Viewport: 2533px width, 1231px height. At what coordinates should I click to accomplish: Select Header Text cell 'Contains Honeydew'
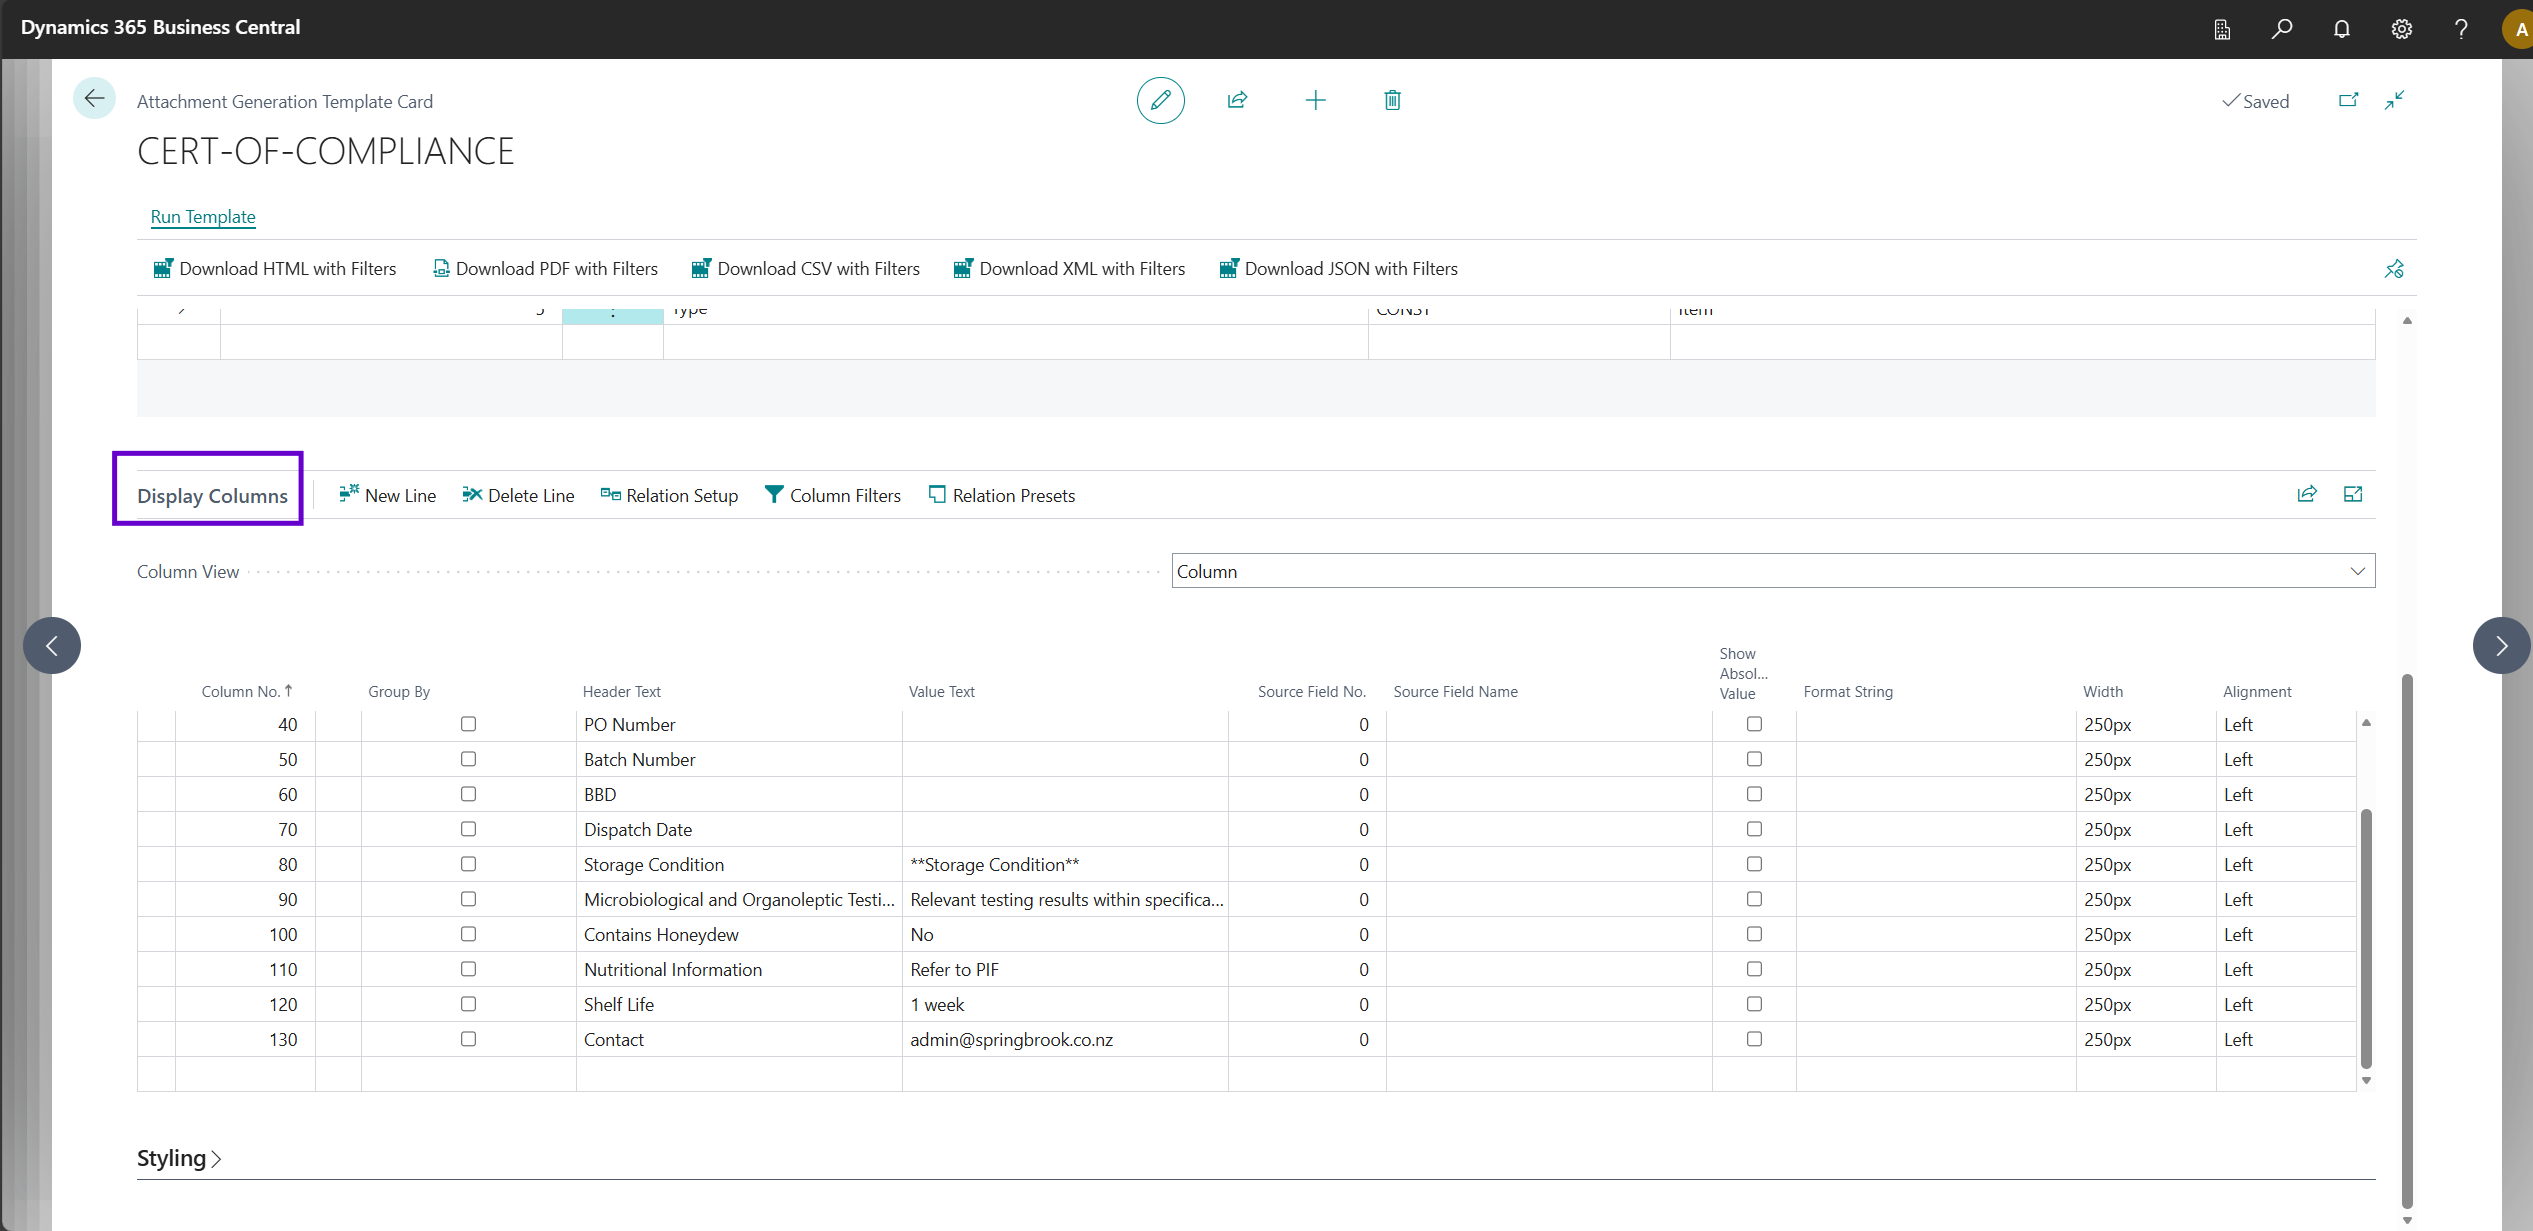click(739, 934)
